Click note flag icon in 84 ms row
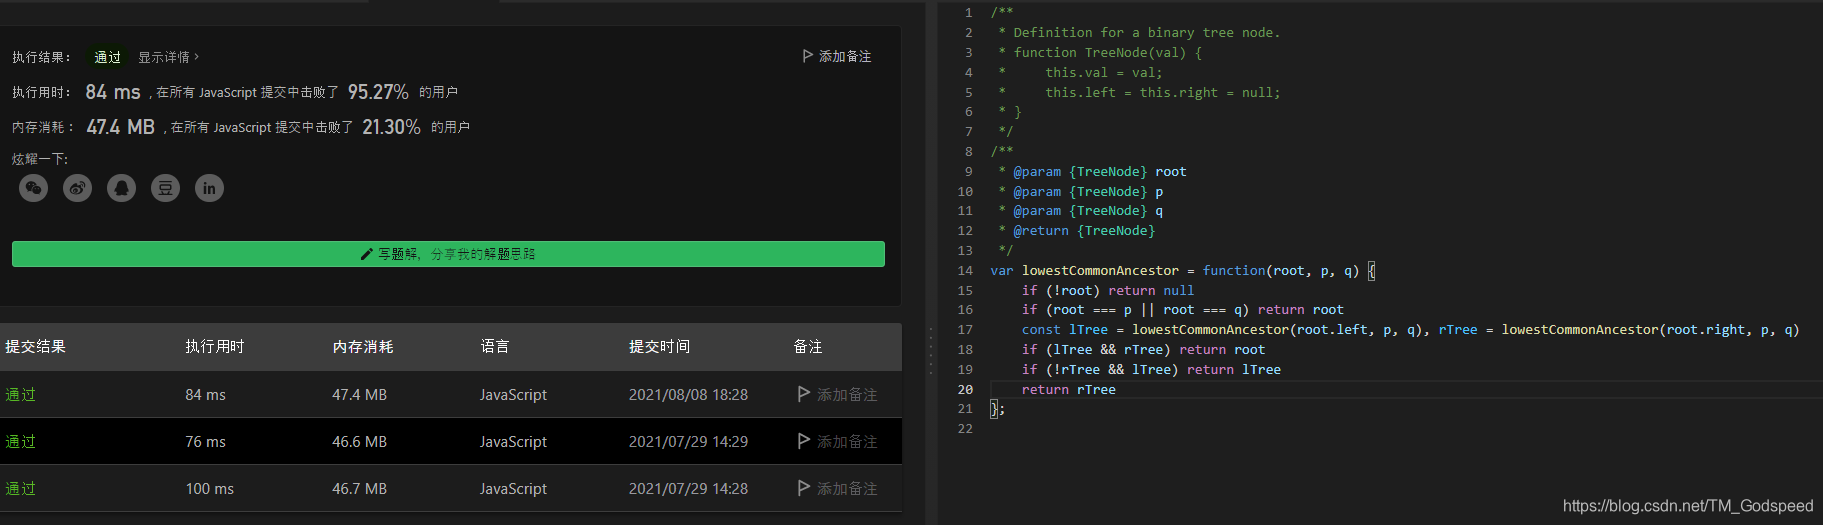The height and width of the screenshot is (525, 1823). 804,394
